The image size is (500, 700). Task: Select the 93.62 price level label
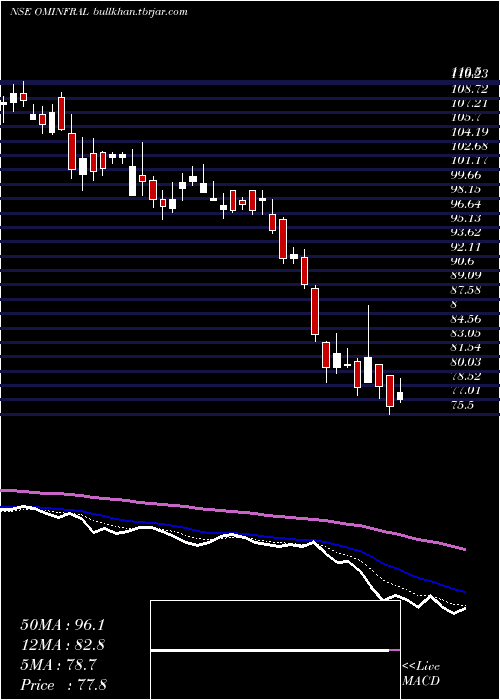pos(468,232)
